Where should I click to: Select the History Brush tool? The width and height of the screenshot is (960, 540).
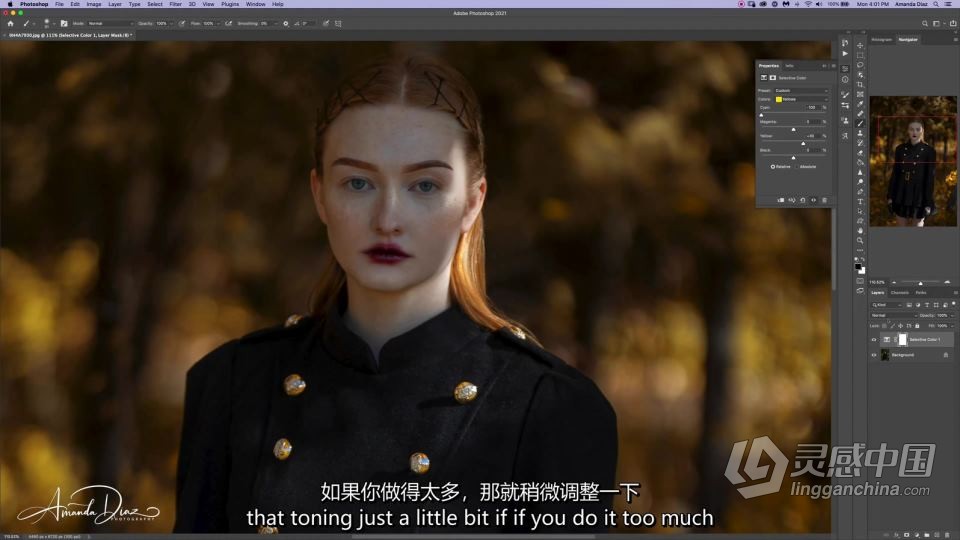coord(860,143)
